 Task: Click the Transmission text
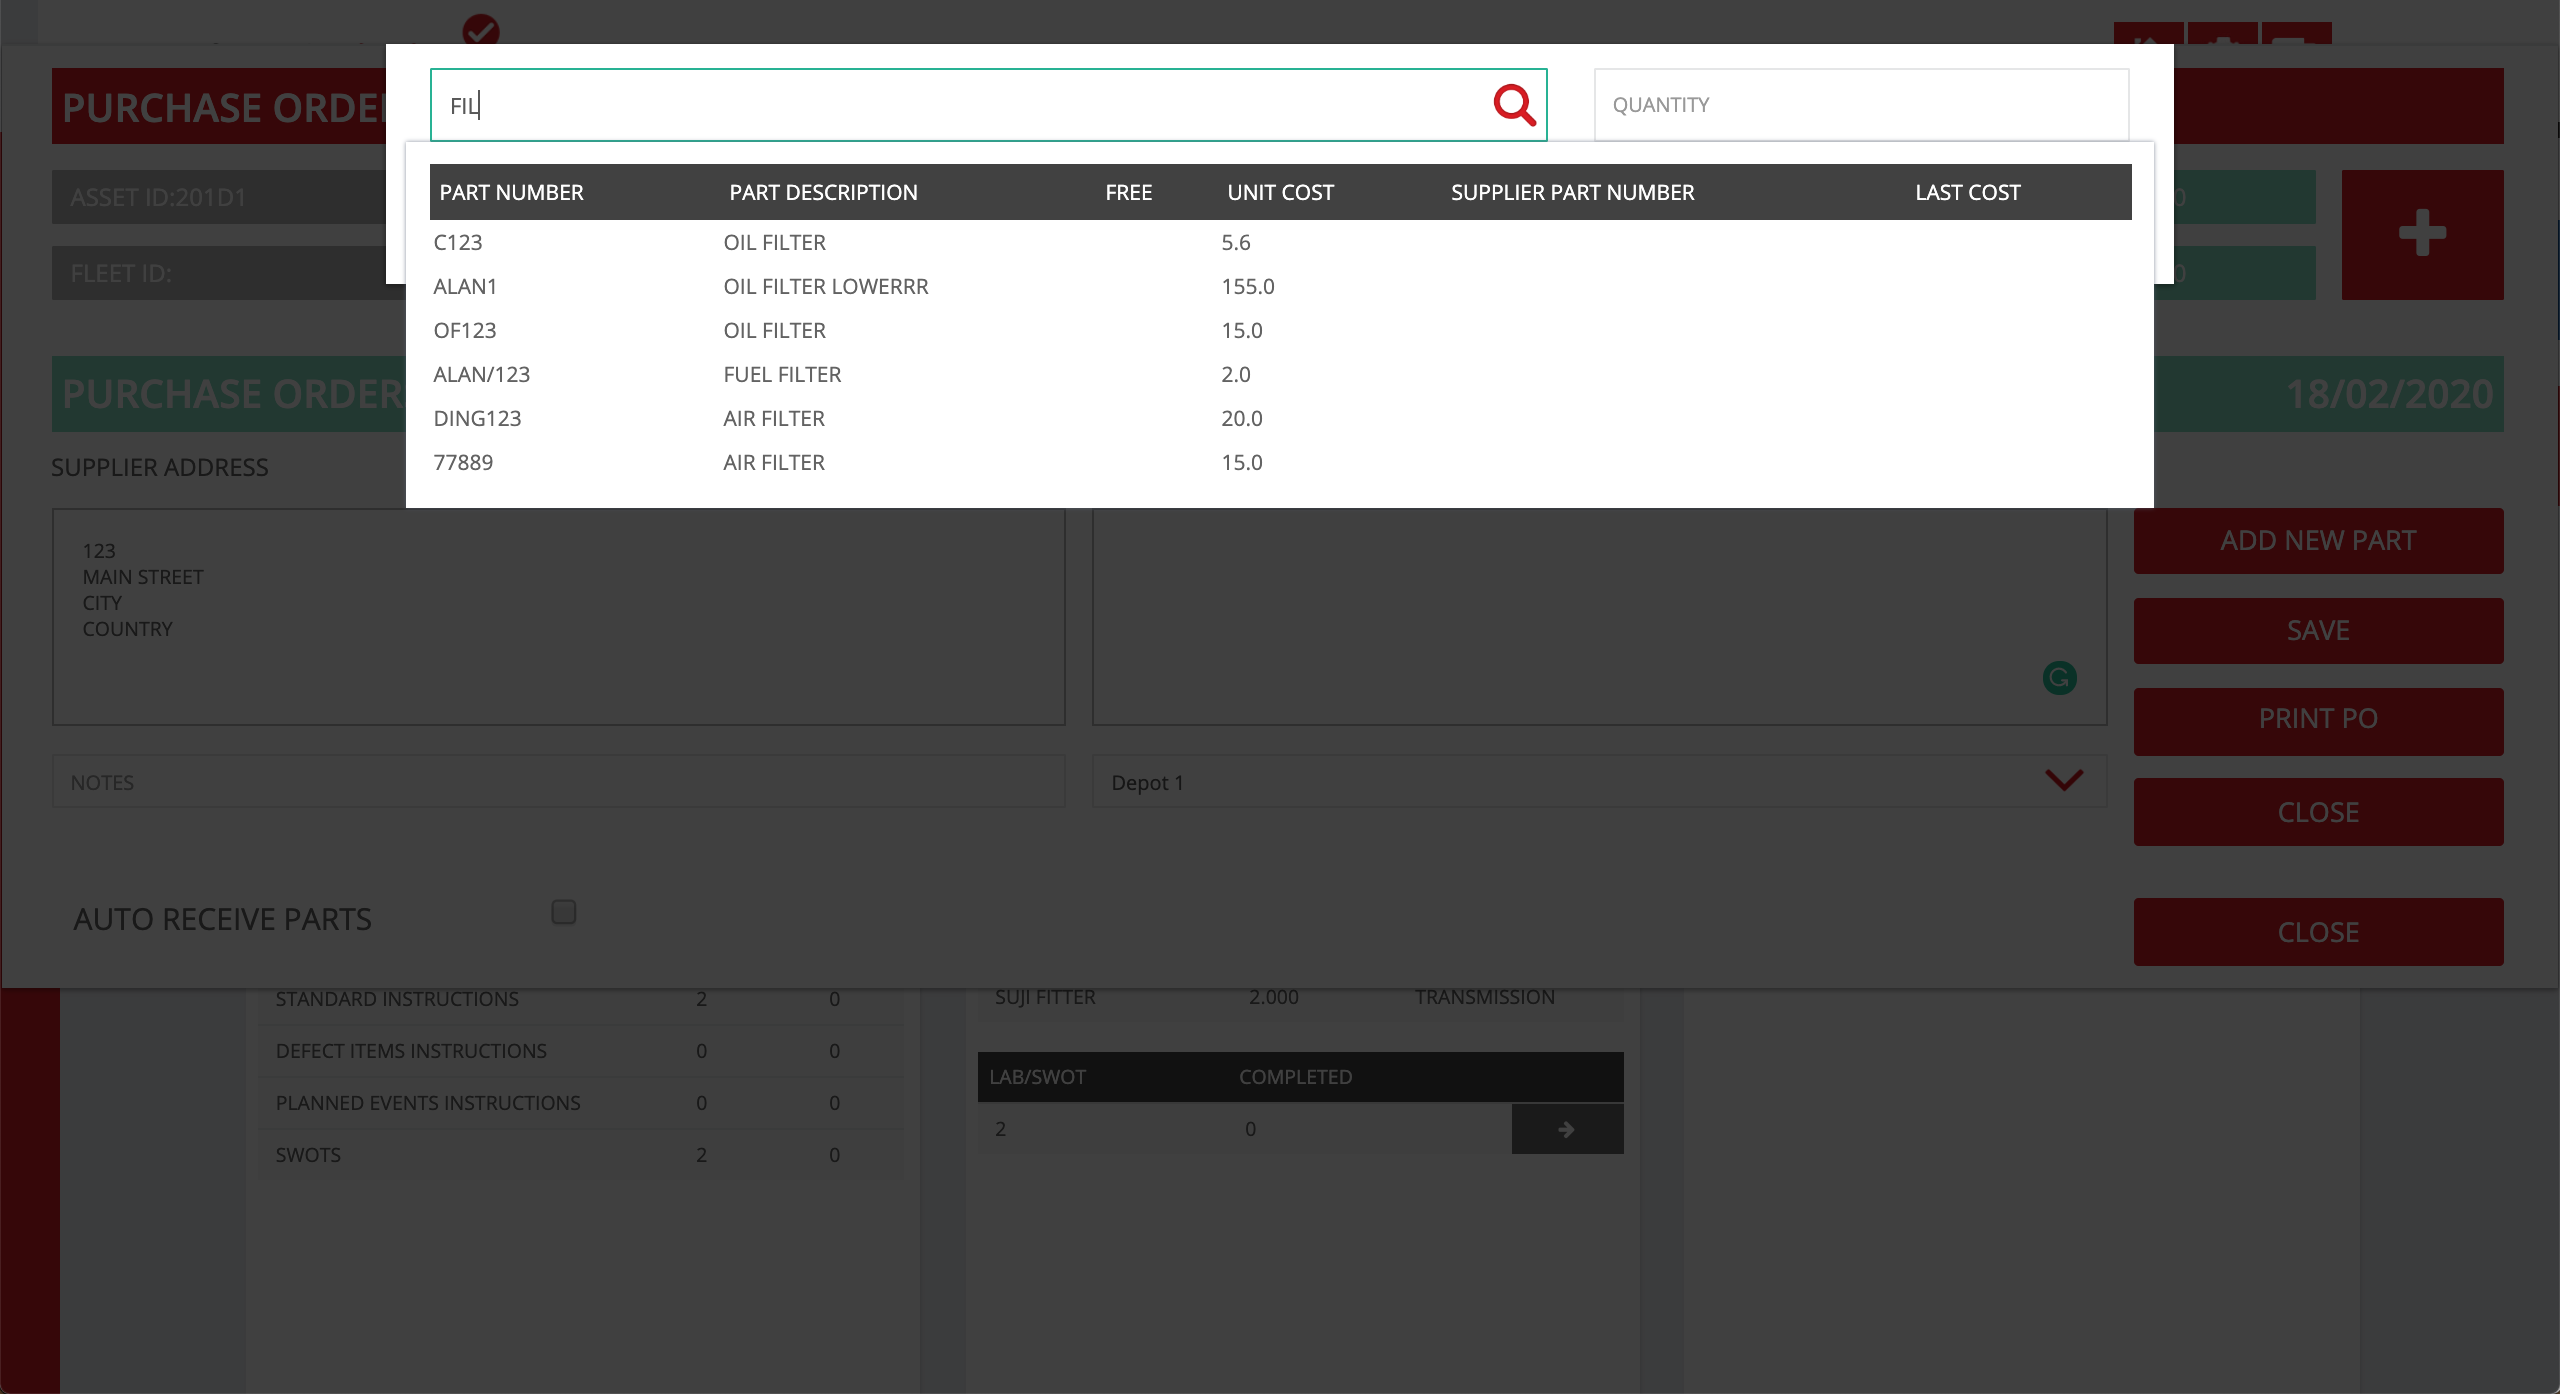(1484, 997)
